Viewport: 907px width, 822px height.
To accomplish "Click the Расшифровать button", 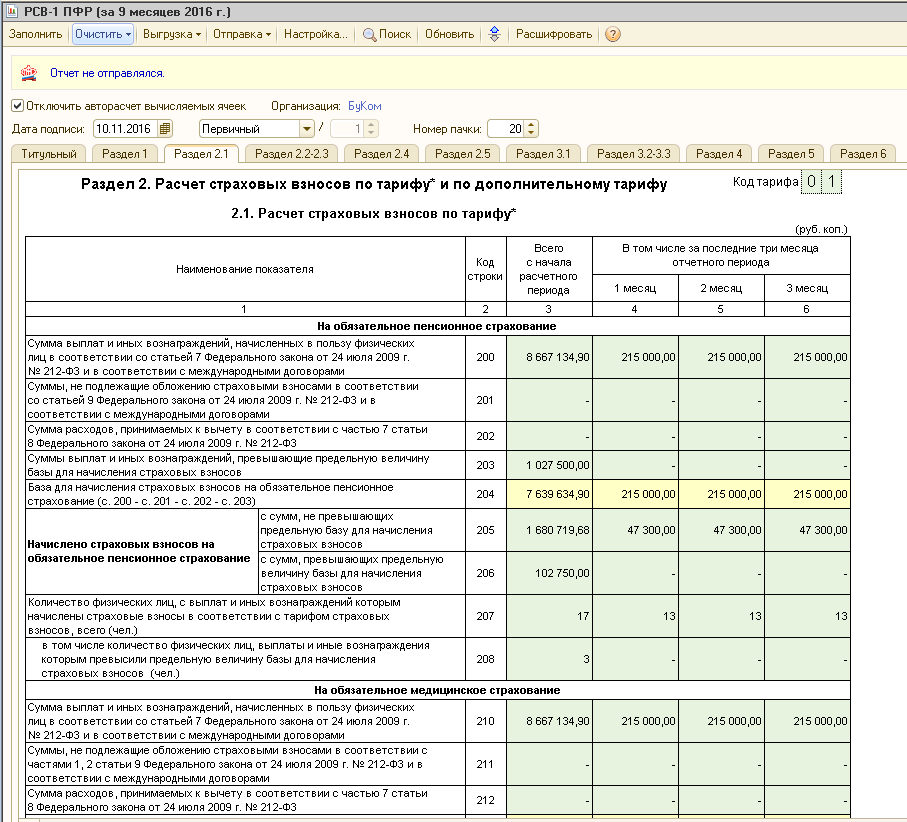I will 554,34.
